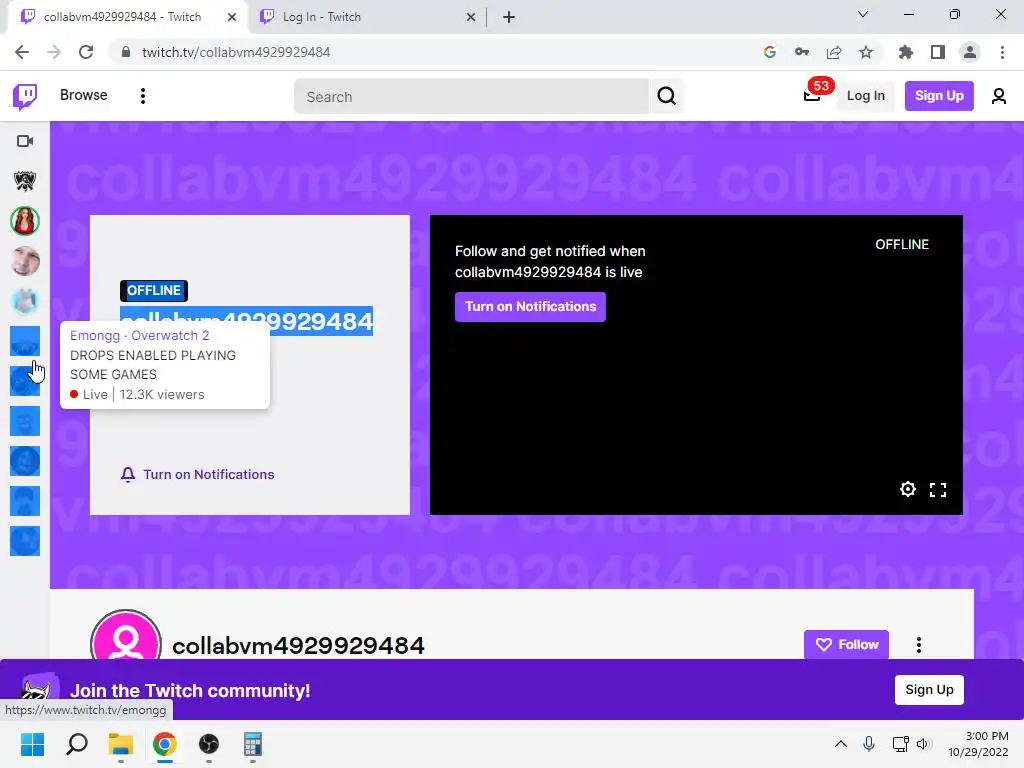Open the three-dot menu next to Browse
The image size is (1024, 768).
click(143, 96)
